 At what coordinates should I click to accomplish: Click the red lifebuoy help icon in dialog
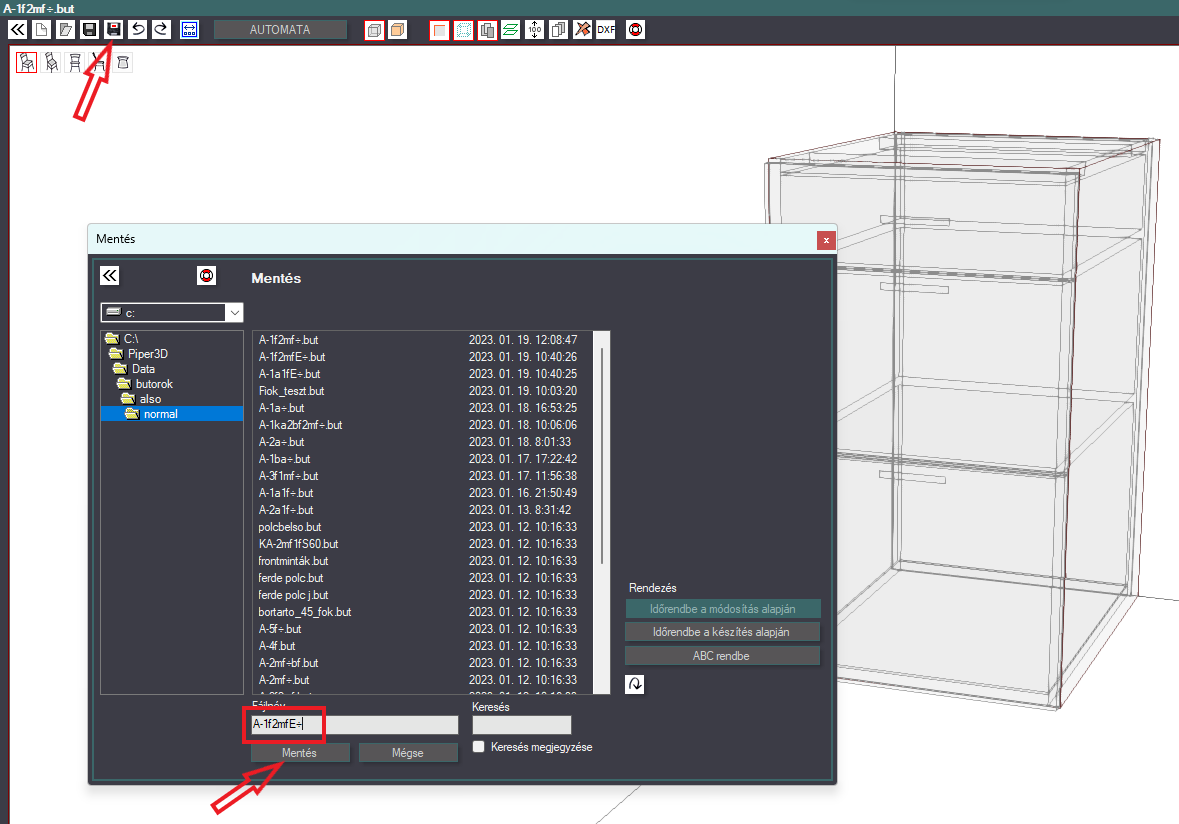206,275
